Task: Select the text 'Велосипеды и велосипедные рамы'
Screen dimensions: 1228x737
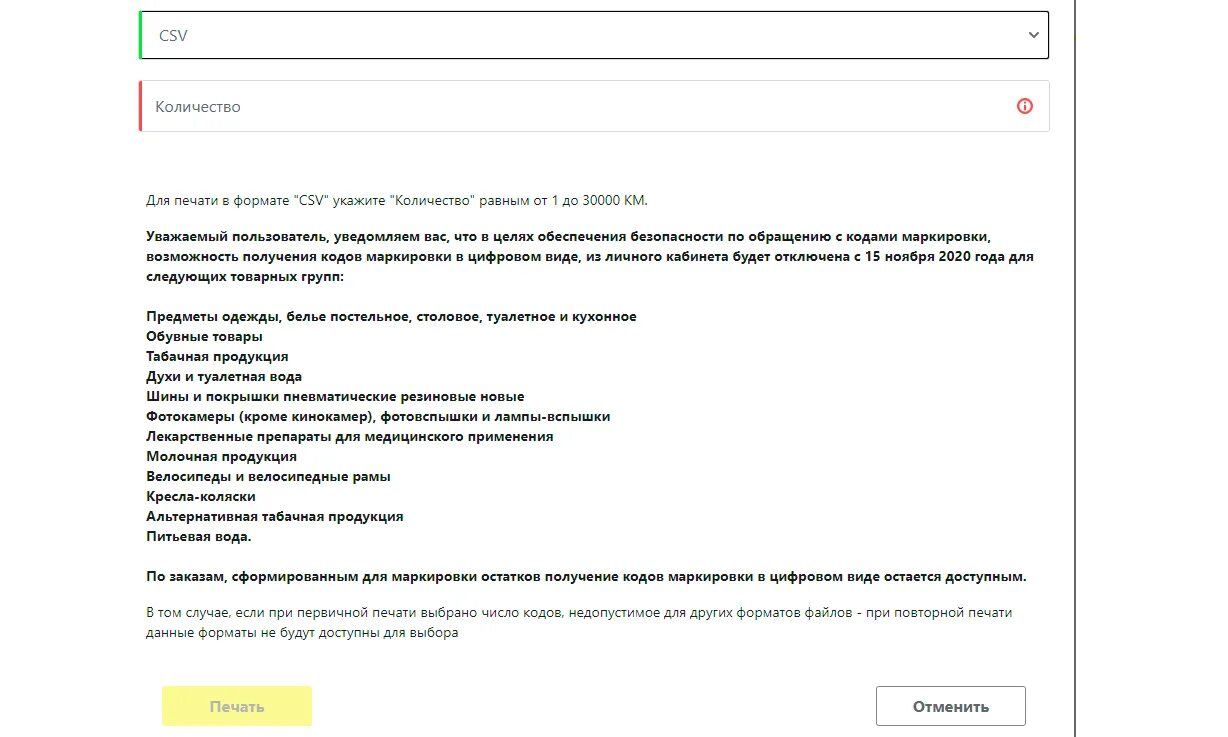Action: point(268,476)
